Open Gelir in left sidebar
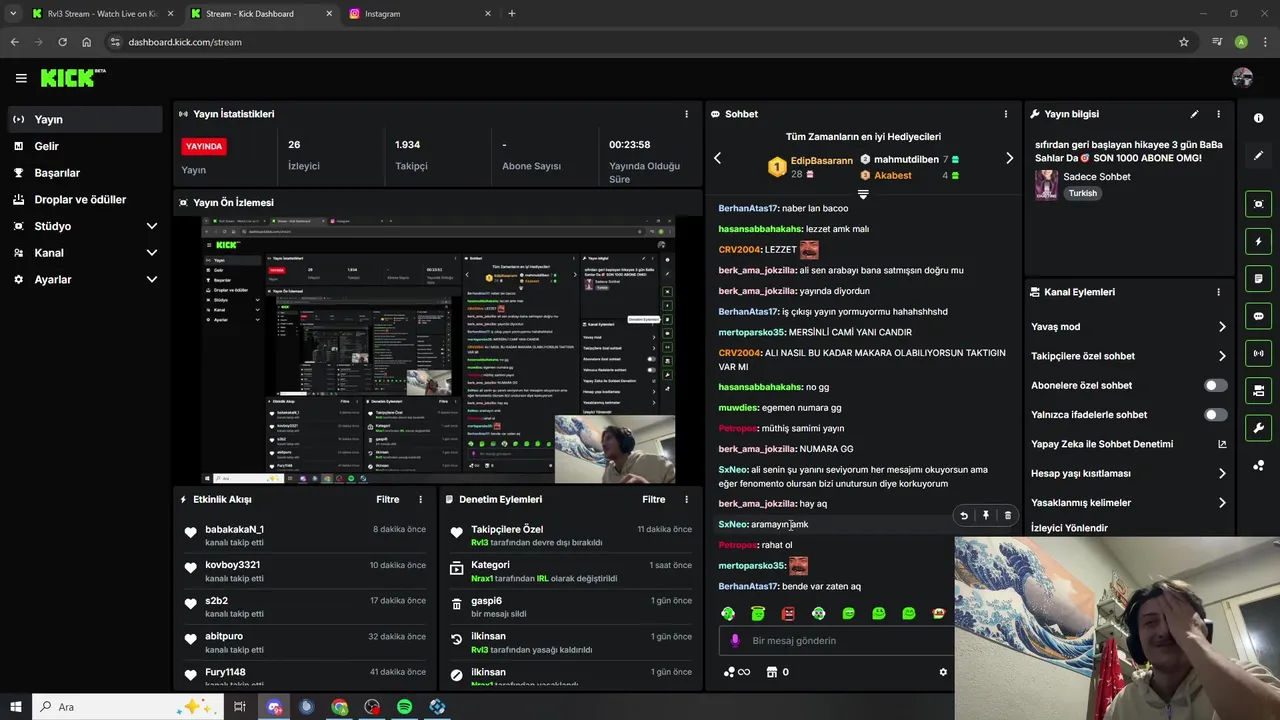Viewport: 1280px width, 720px height. [x=85, y=146]
